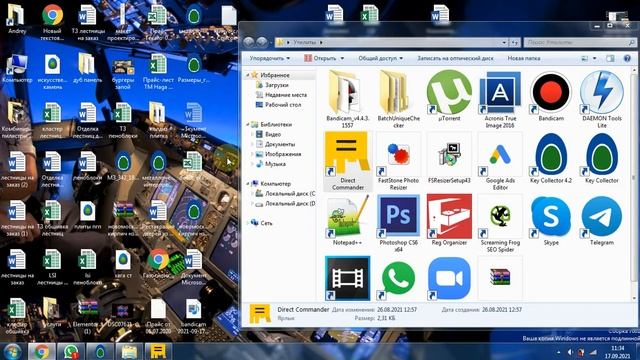Open the Google Ads Editor shortcut
The height and width of the screenshot is (360, 640).
pos(500,161)
